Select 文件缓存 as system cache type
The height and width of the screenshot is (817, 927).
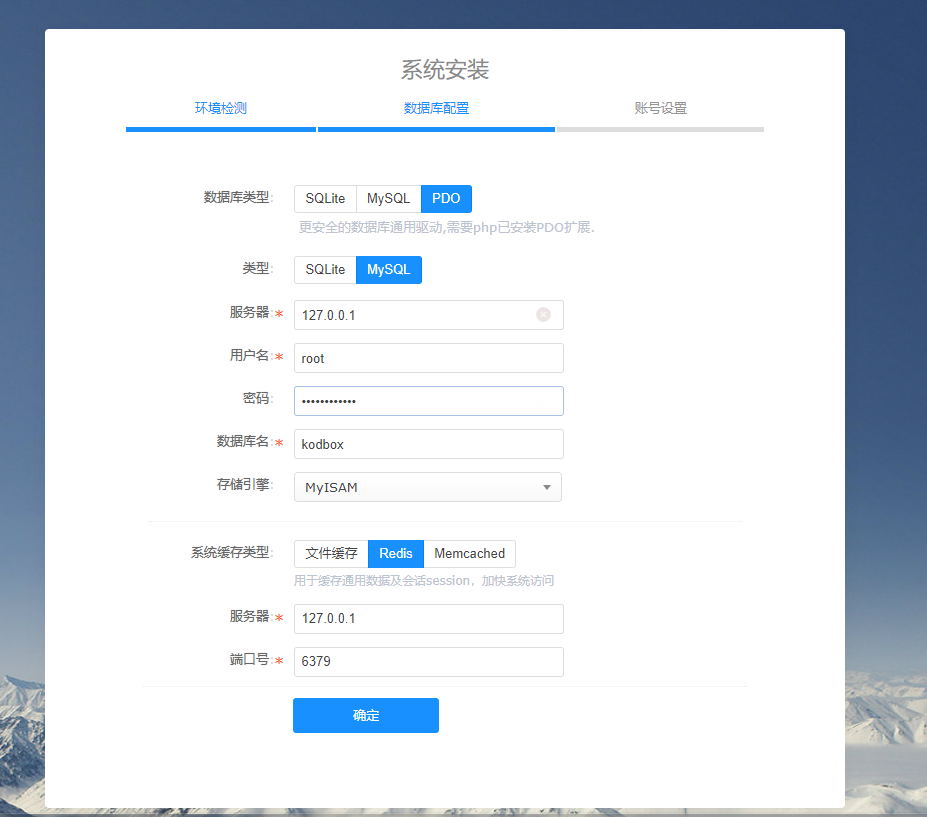coord(331,553)
